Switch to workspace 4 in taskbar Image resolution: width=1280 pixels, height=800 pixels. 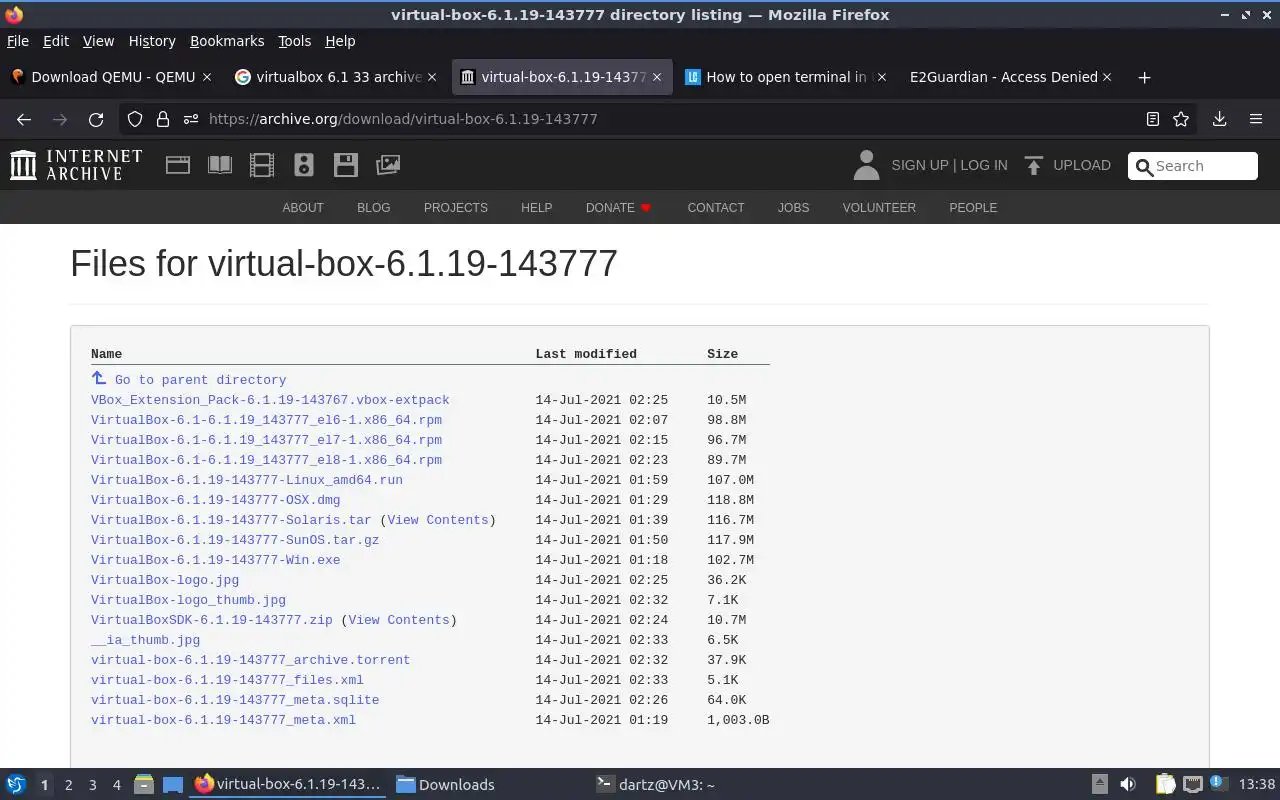(x=116, y=785)
